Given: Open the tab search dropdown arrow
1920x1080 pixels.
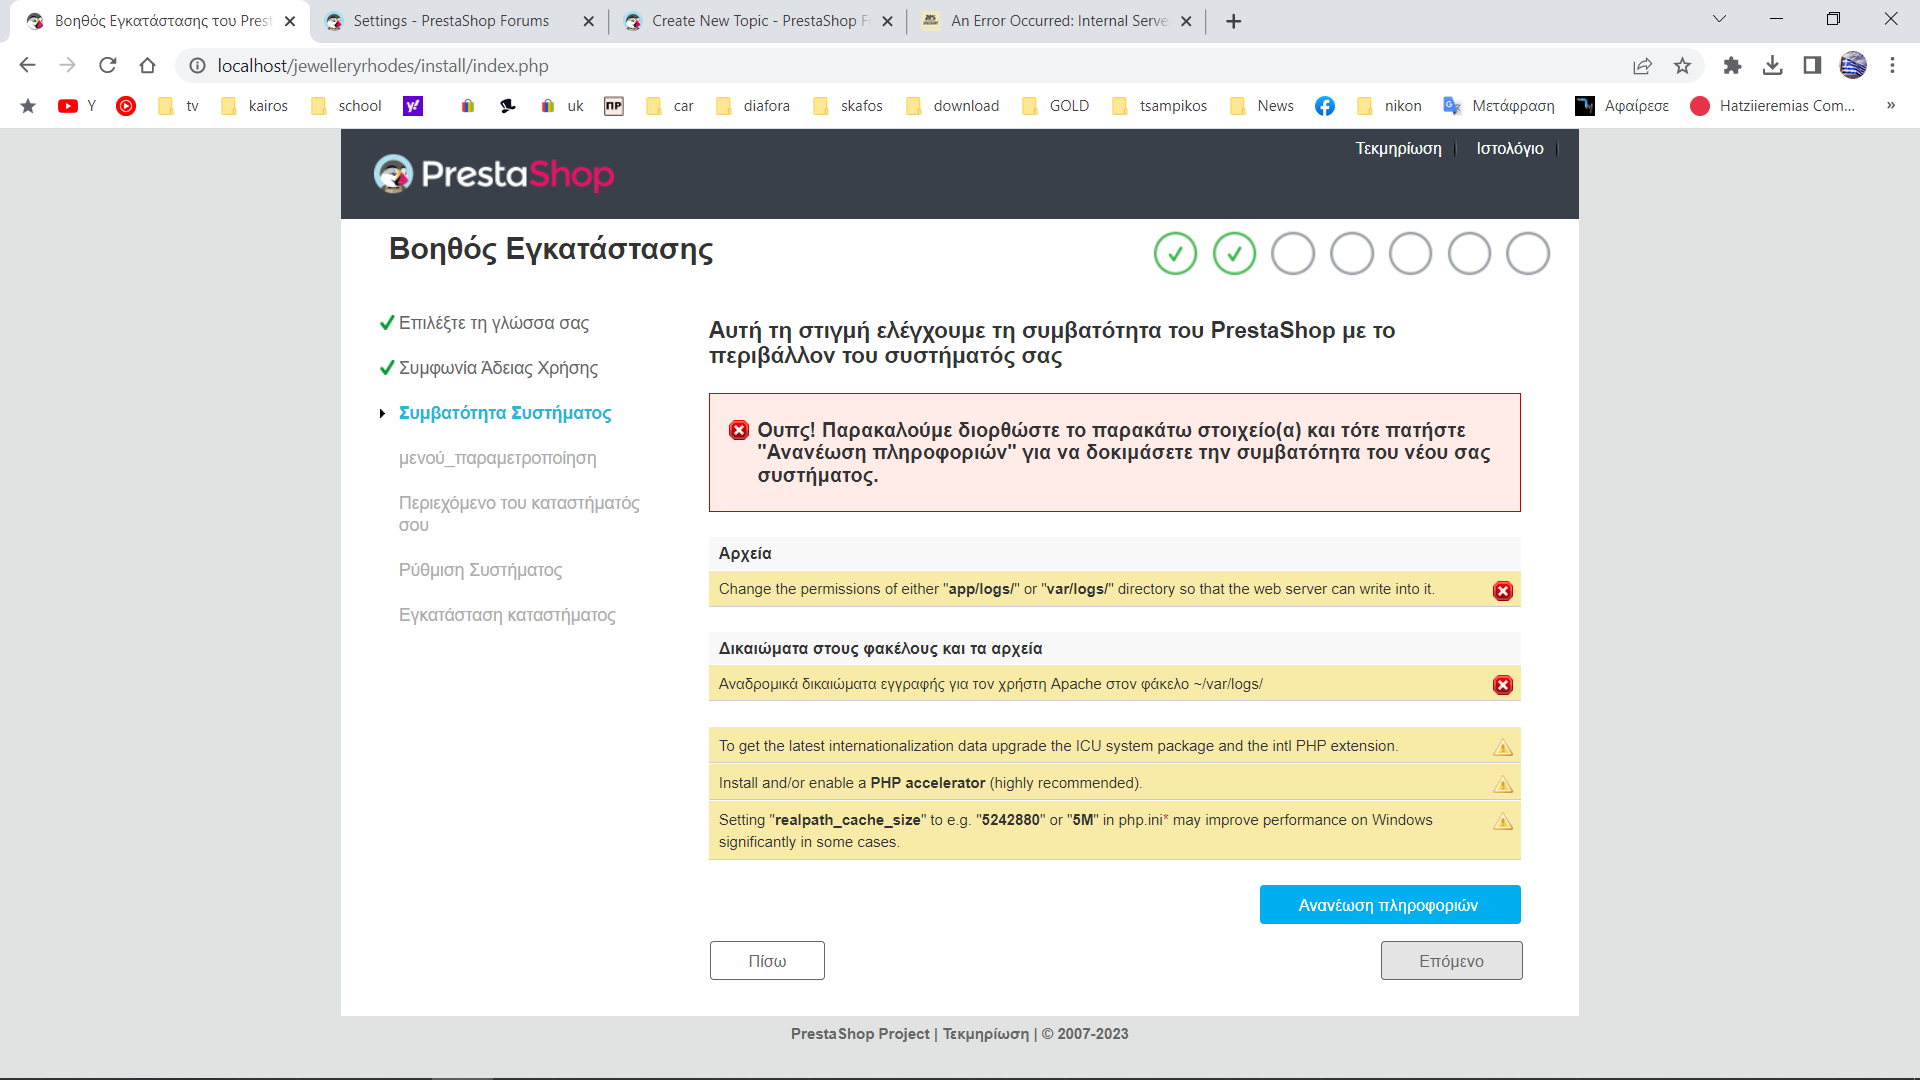Looking at the screenshot, I should pyautogui.click(x=1719, y=20).
